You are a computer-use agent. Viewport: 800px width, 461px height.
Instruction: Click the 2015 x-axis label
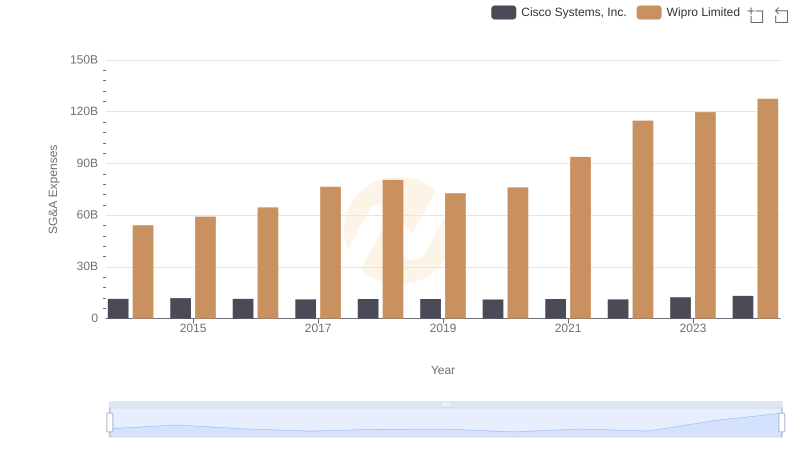[x=193, y=328]
